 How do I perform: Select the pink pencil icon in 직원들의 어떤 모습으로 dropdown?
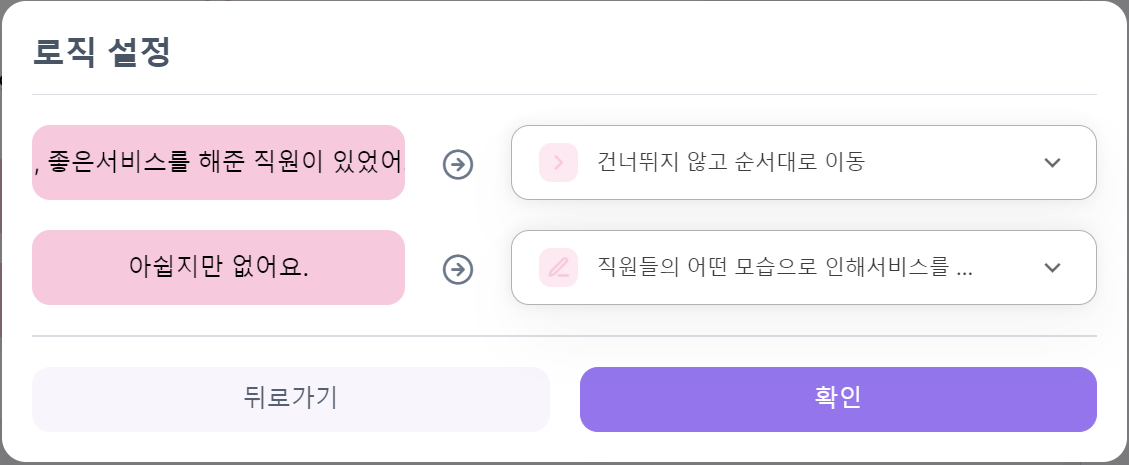(x=559, y=268)
